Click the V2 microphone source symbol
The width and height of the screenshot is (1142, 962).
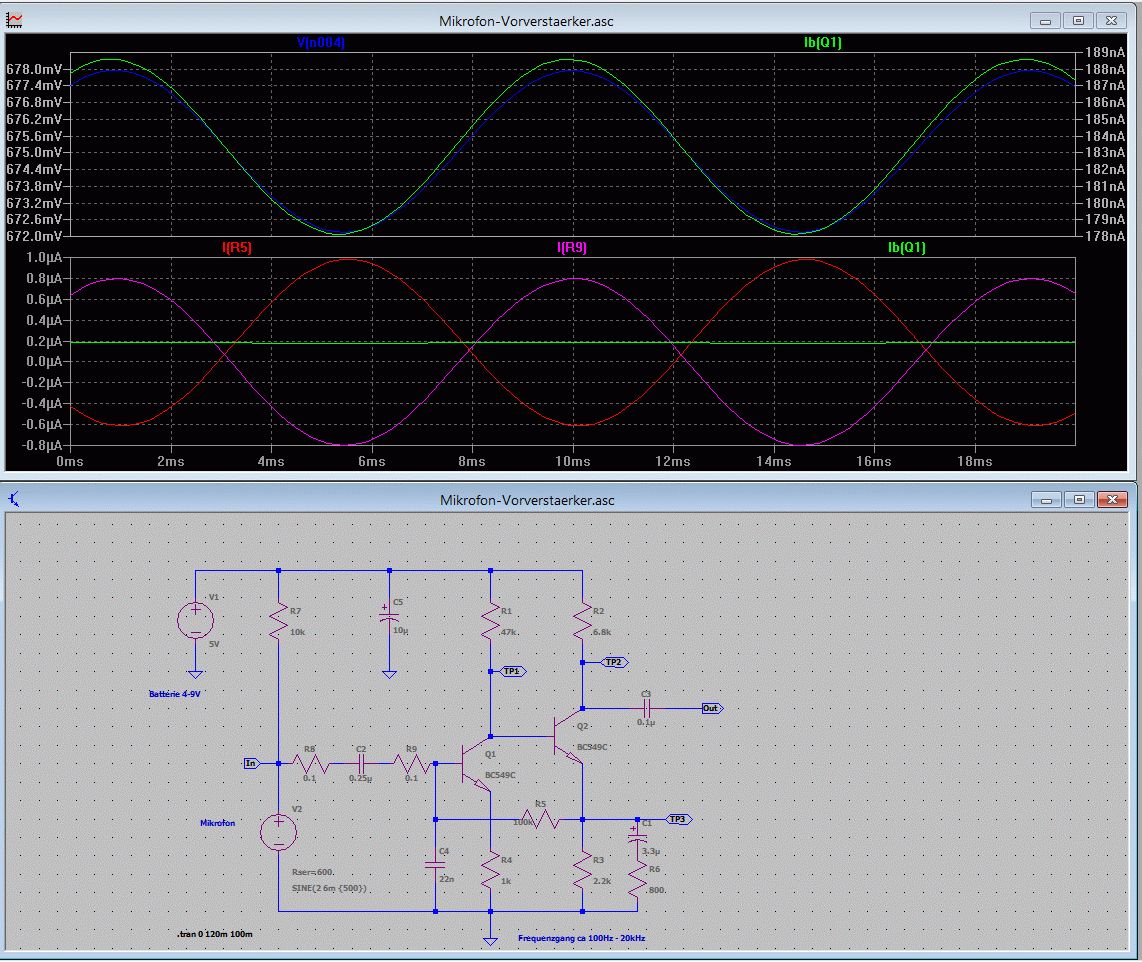(278, 832)
